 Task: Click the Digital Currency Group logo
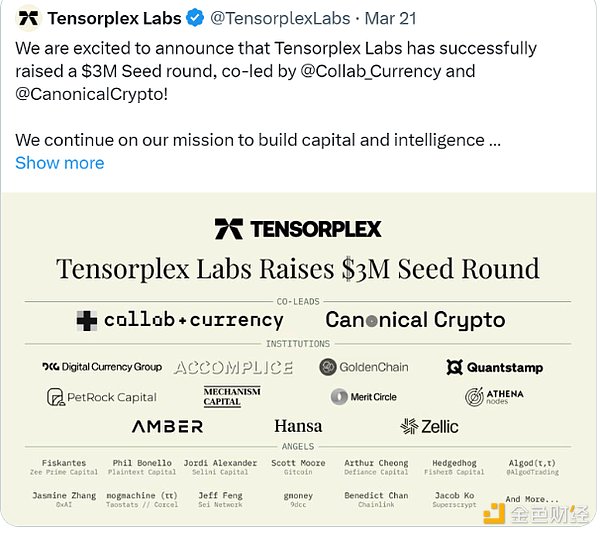click(x=102, y=367)
